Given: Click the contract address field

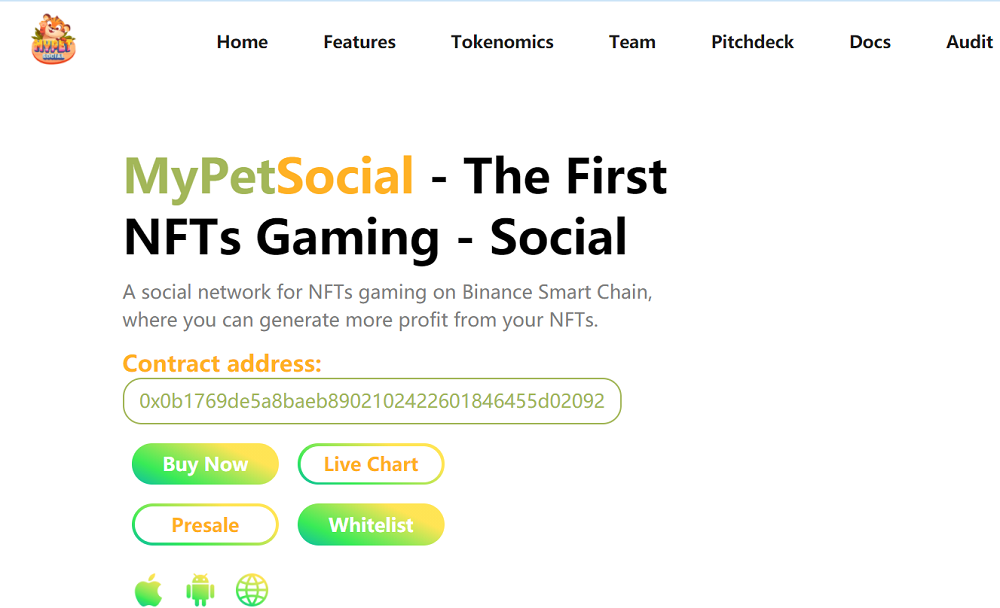Looking at the screenshot, I should click(x=372, y=401).
